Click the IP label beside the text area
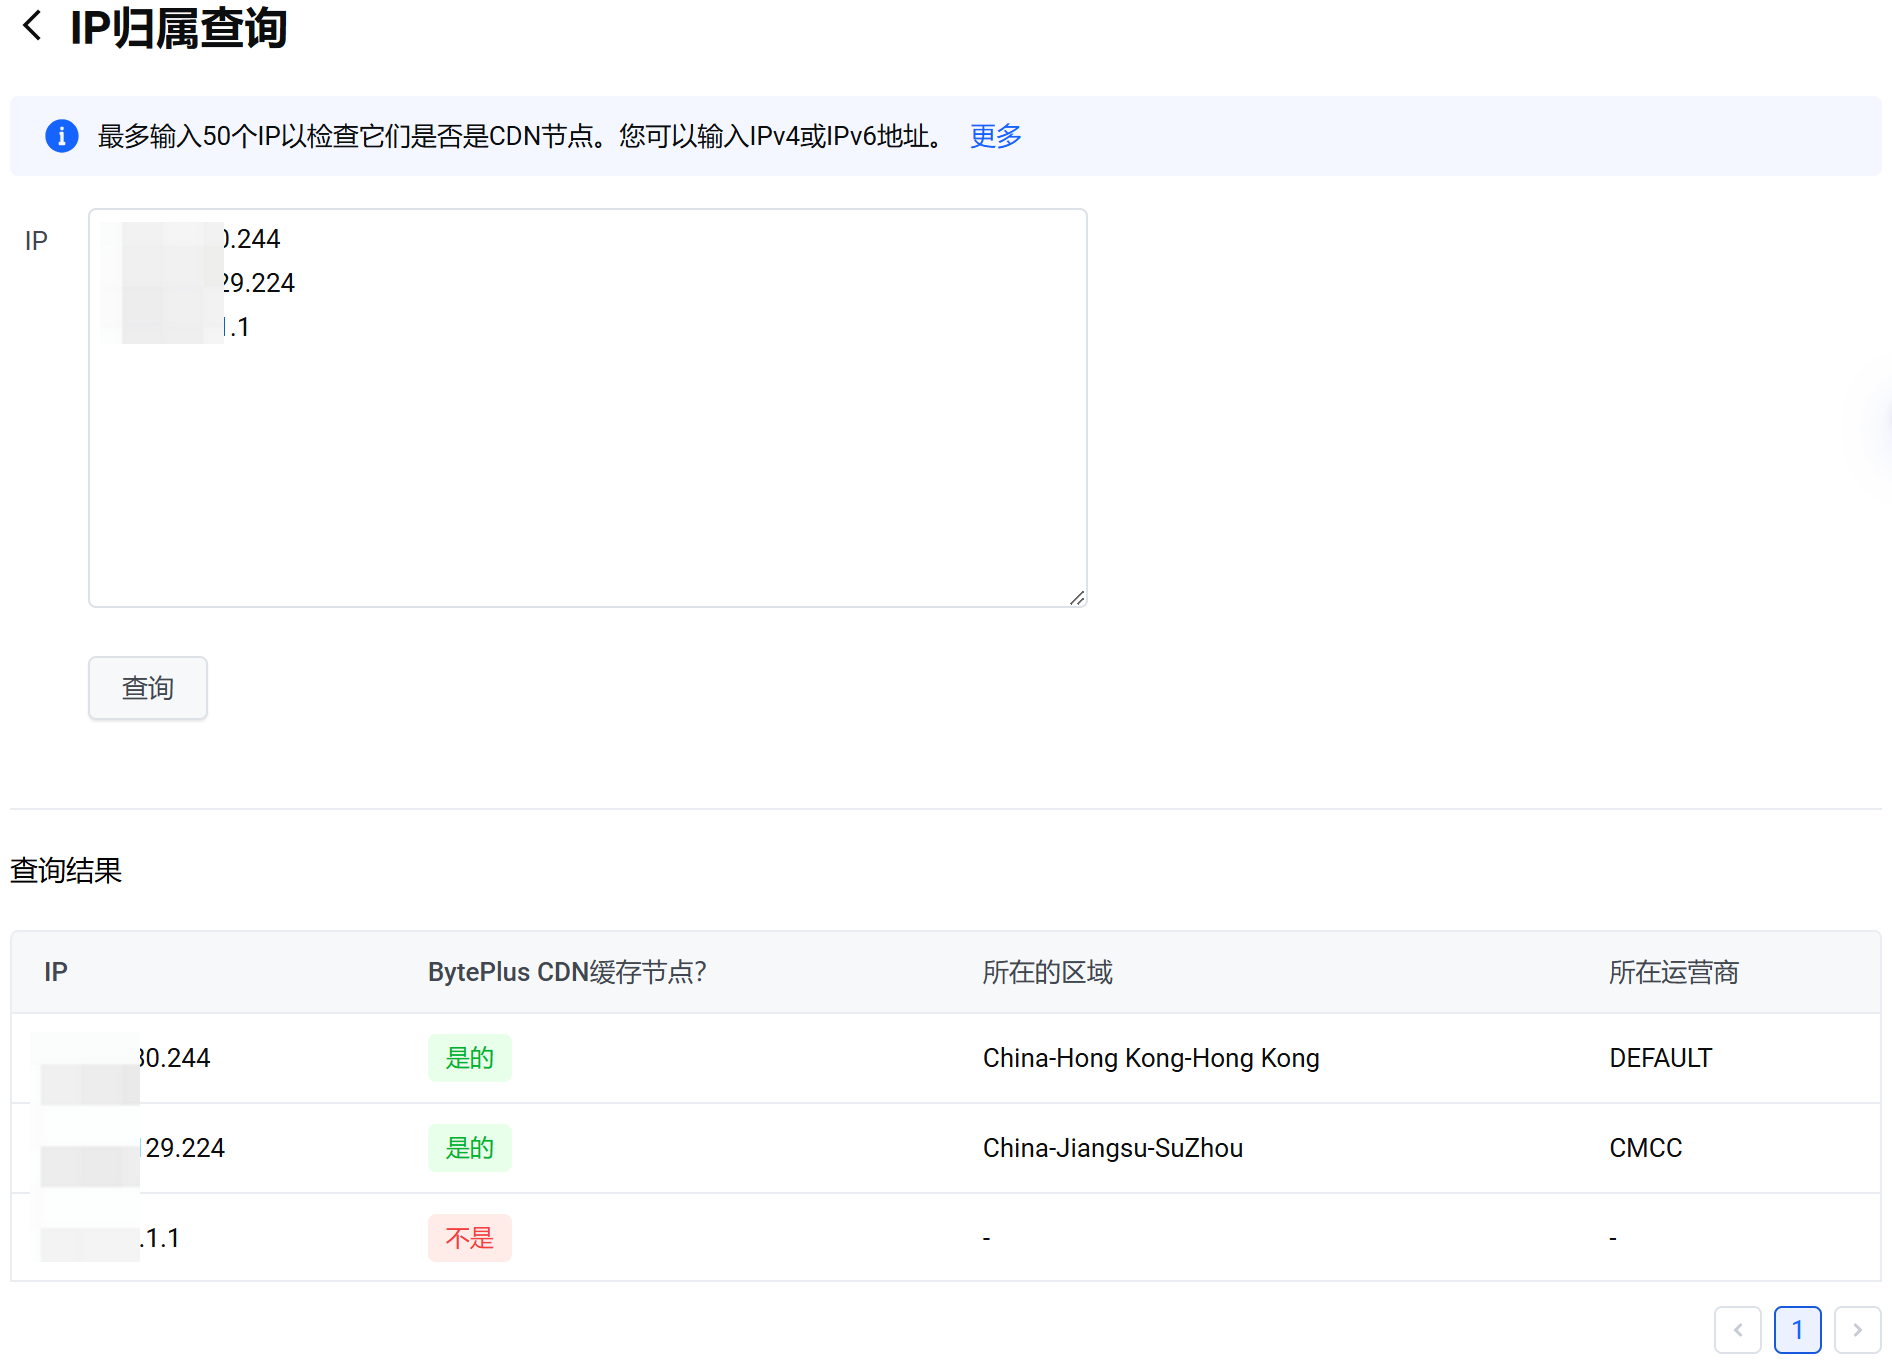 tap(36, 241)
